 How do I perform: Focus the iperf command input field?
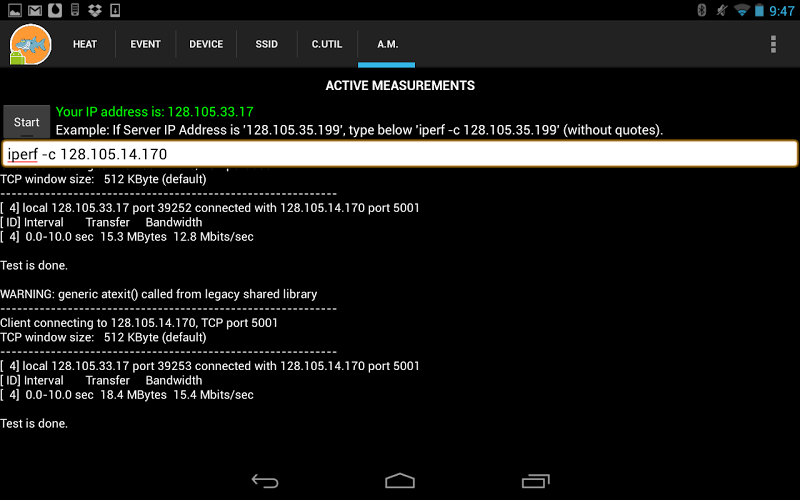click(x=400, y=154)
